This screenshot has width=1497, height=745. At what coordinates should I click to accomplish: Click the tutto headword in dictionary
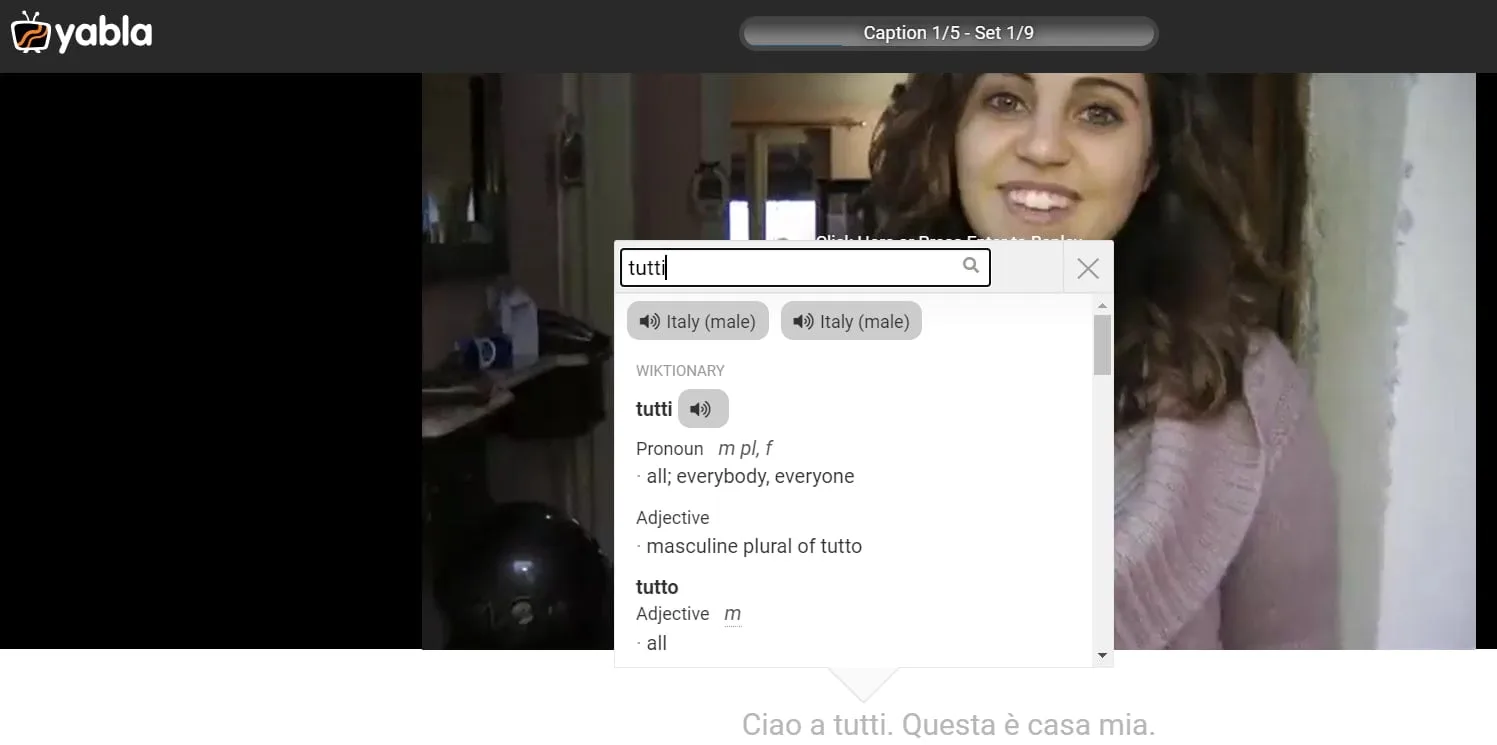(x=657, y=587)
